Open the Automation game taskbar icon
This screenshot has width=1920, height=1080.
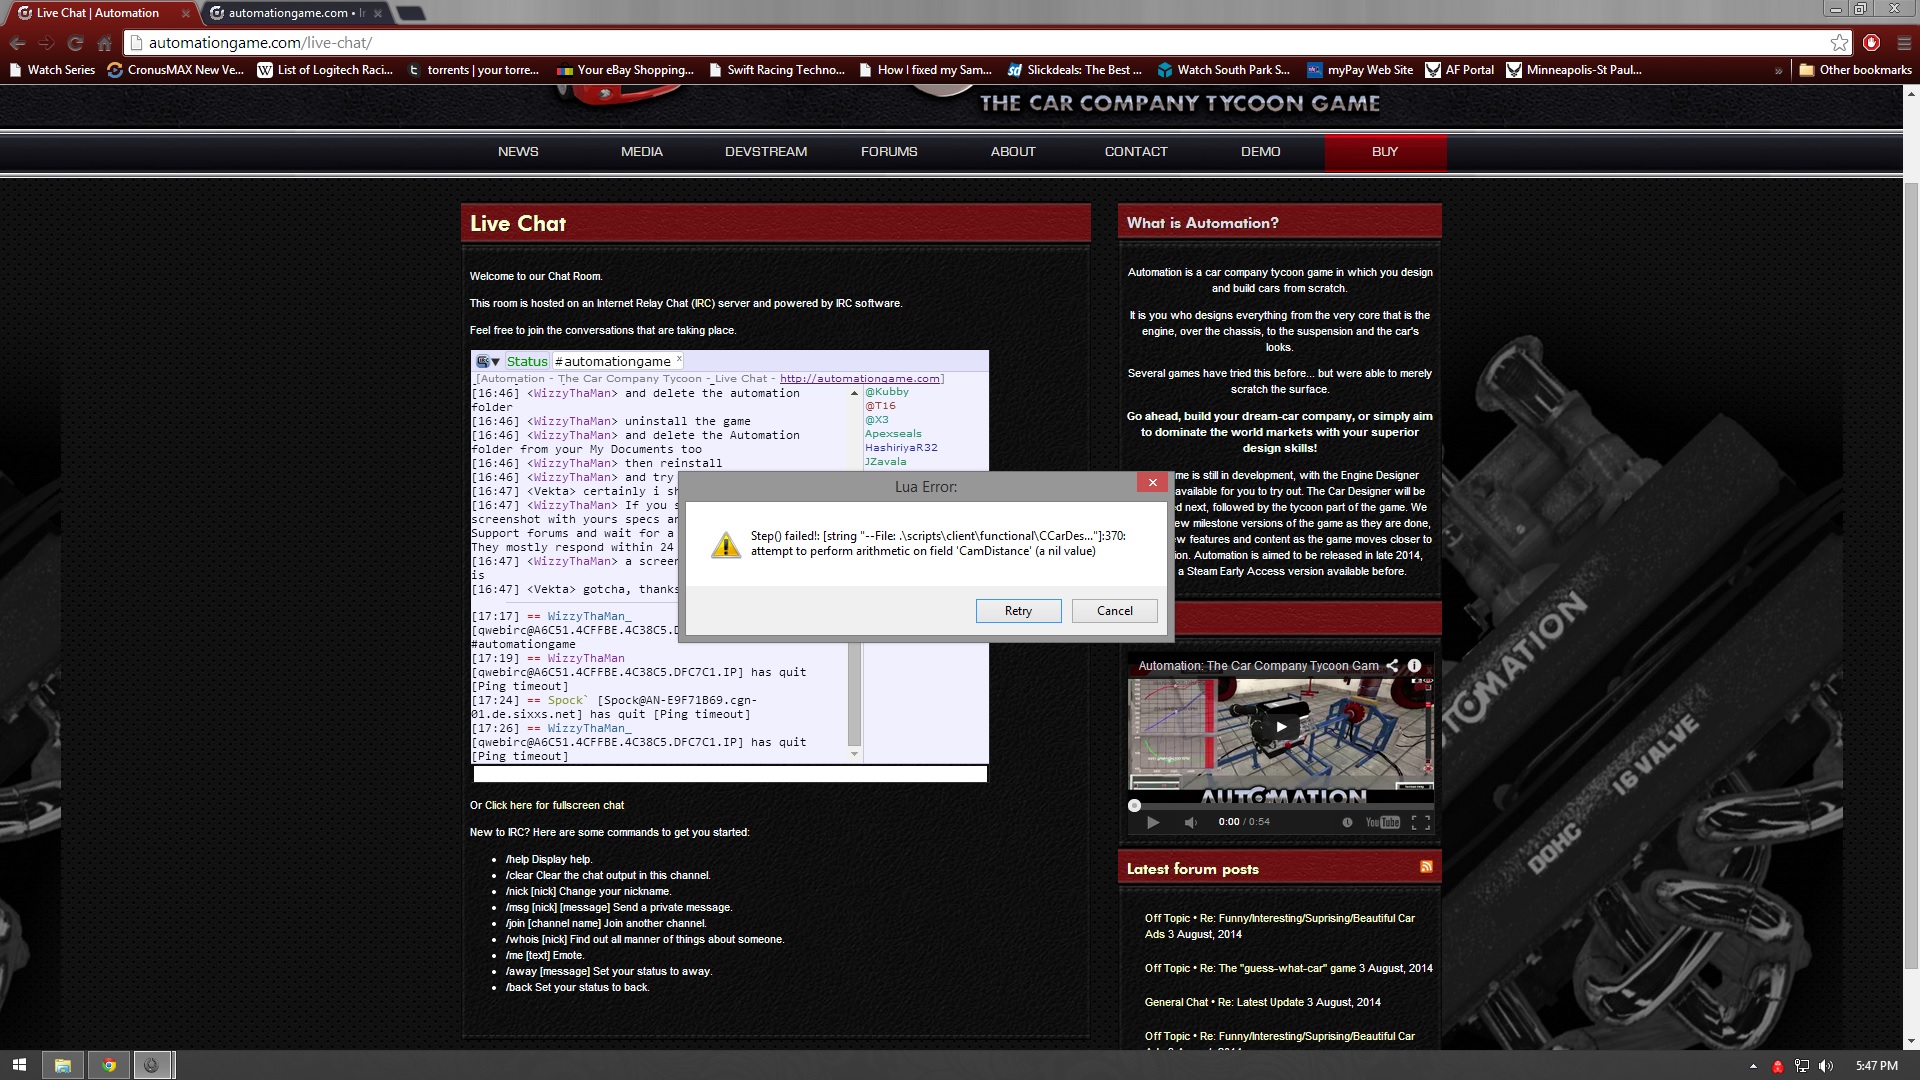click(152, 1065)
